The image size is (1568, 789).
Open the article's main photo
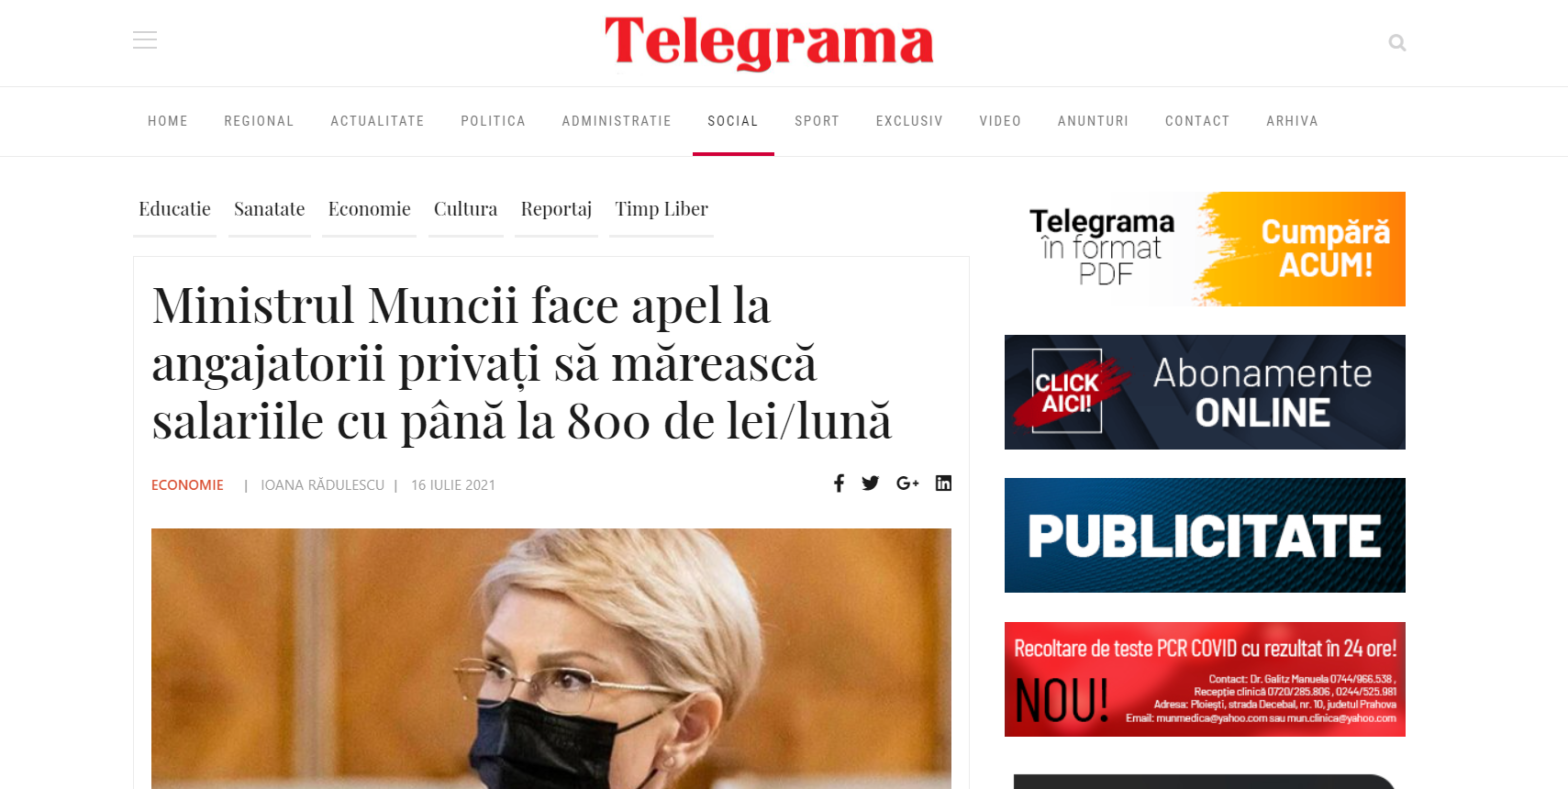pyautogui.click(x=551, y=658)
